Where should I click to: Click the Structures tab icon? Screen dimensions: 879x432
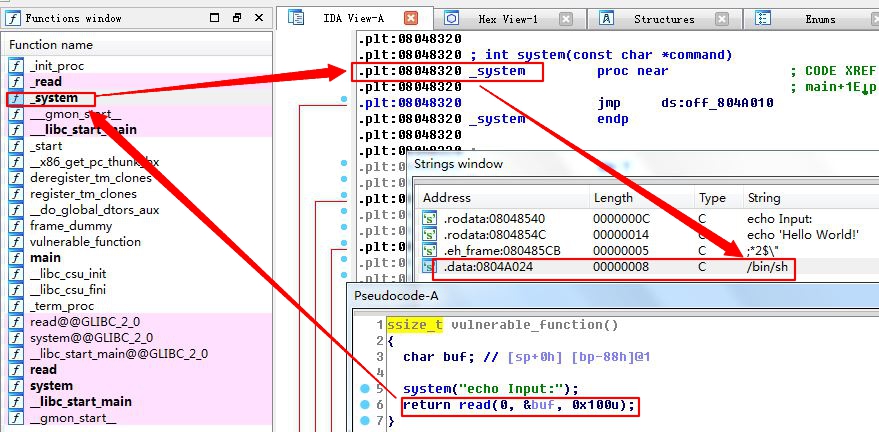(607, 18)
